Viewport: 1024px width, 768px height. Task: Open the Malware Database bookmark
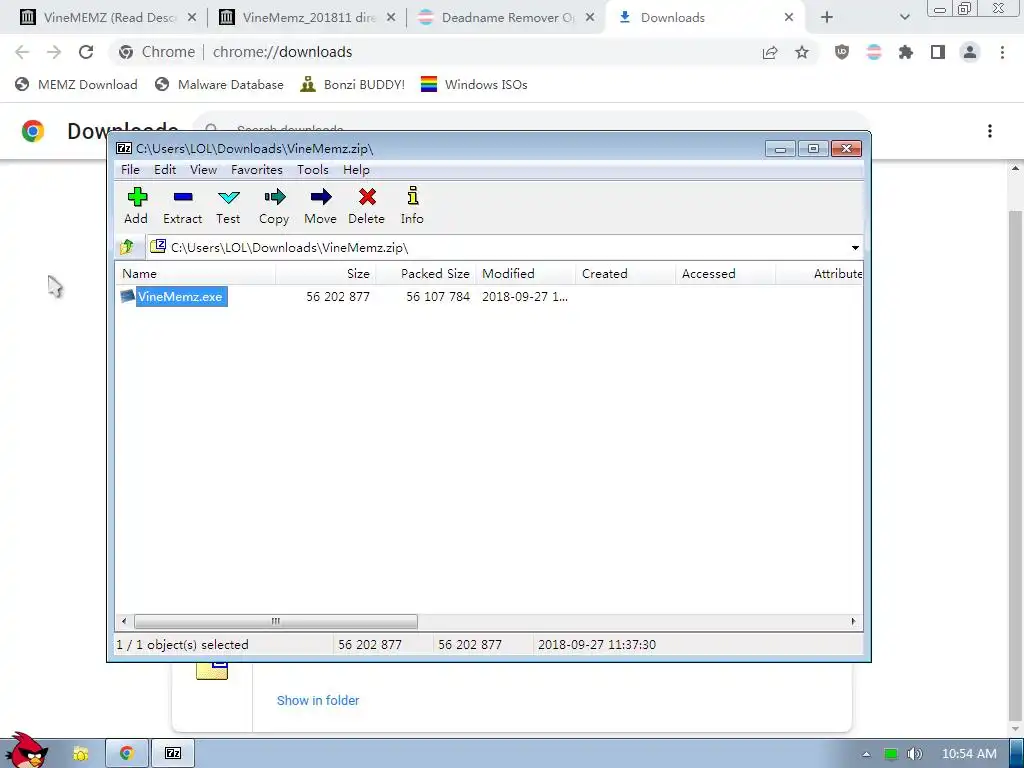tap(219, 85)
